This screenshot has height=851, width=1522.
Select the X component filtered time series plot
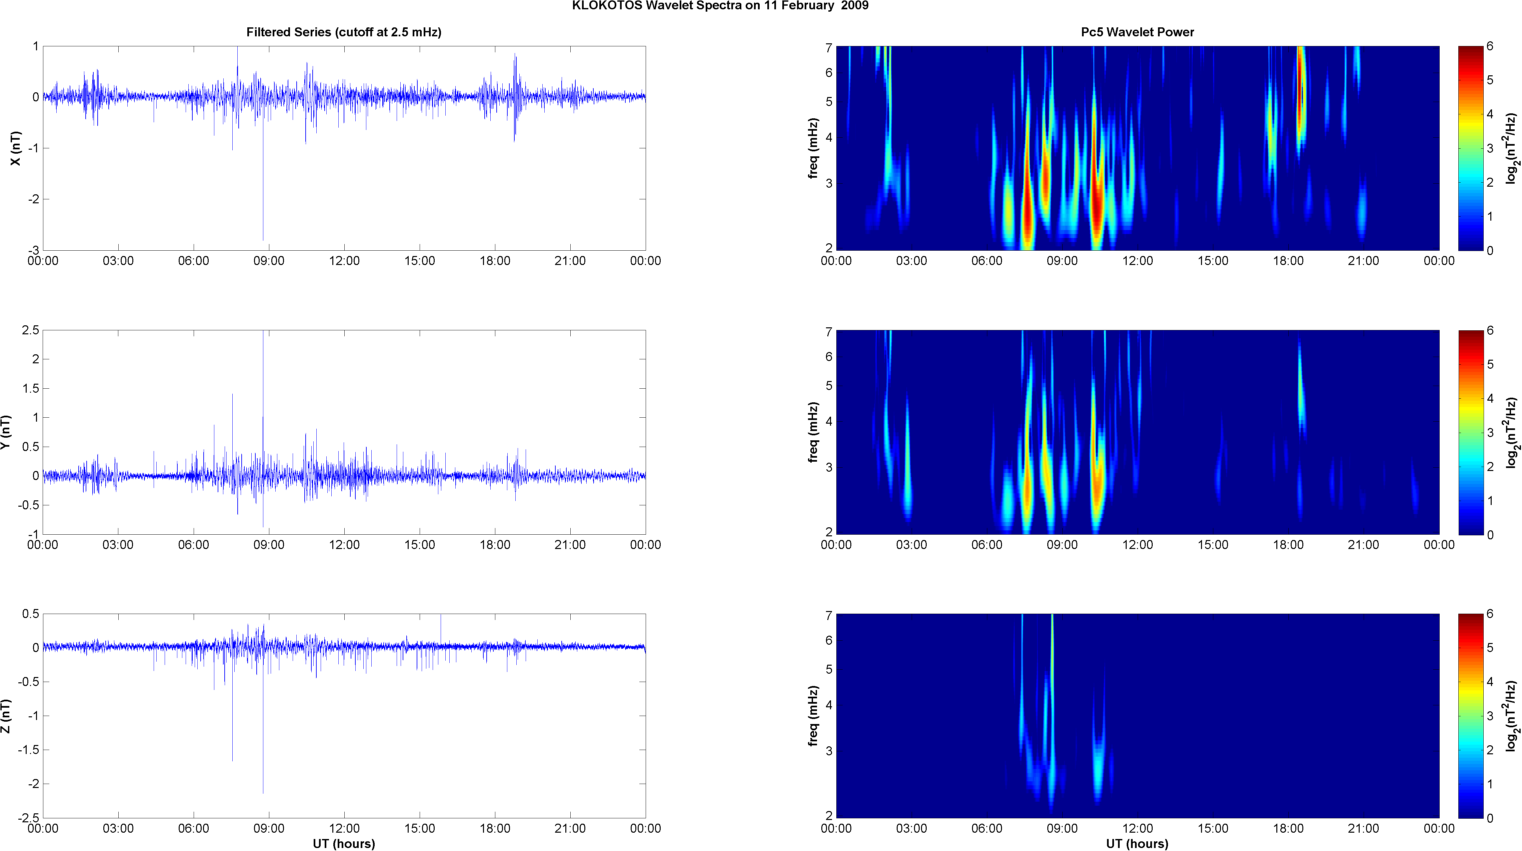pyautogui.click(x=343, y=148)
